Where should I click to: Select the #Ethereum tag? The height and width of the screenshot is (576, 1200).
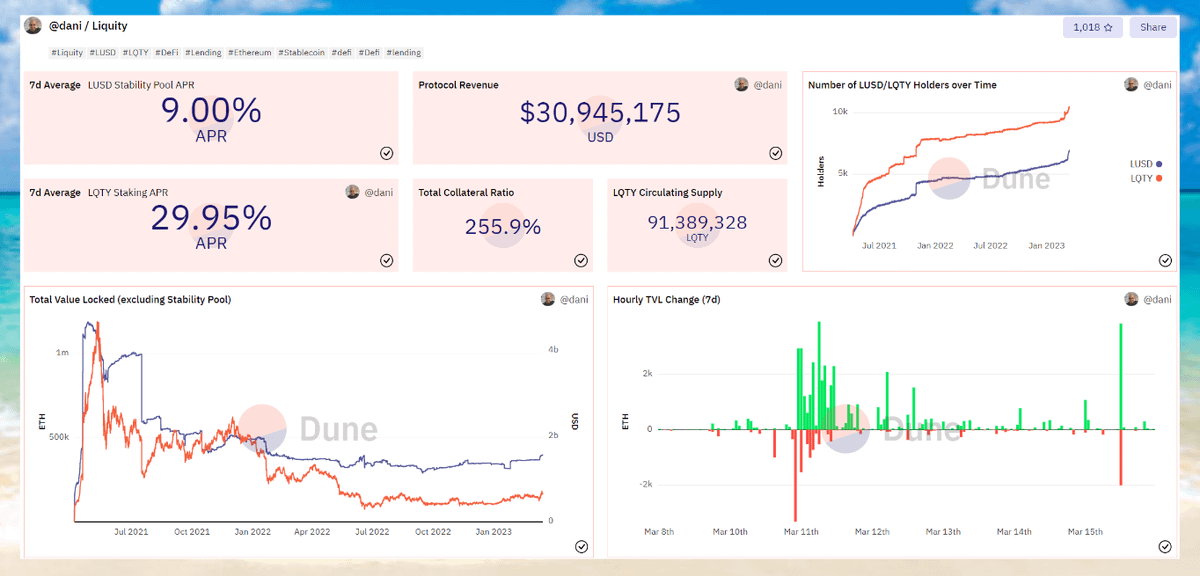point(250,52)
